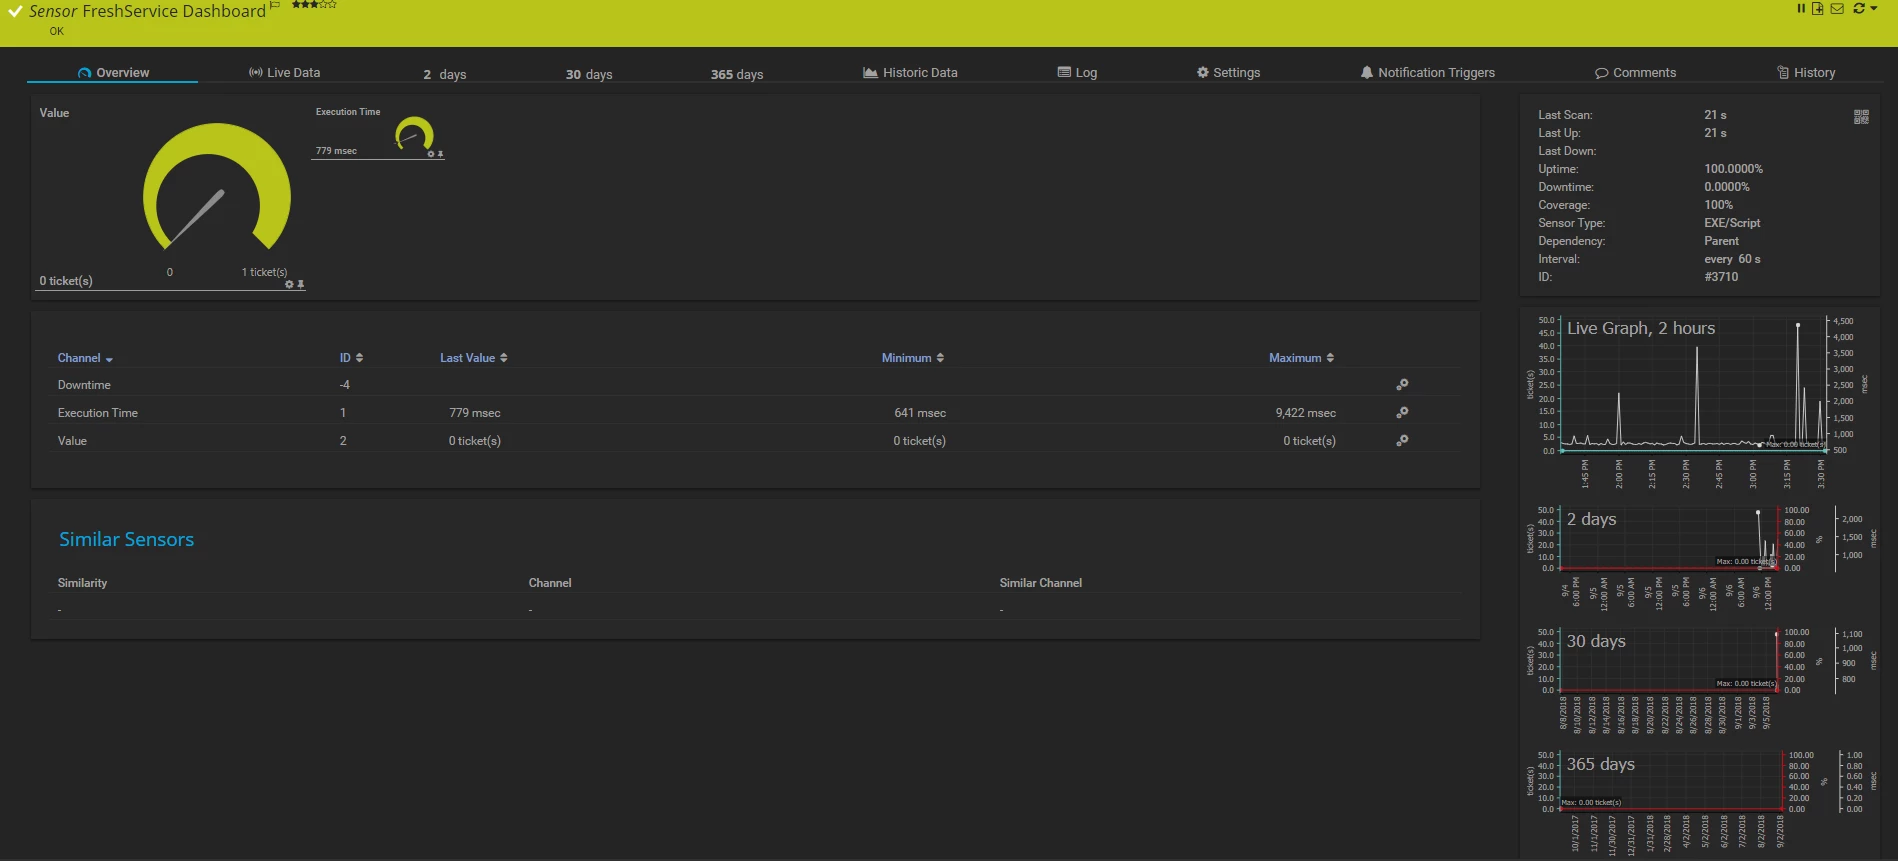Open the 2 days graph thumbnail
Screen dimensions: 1898x861
(1700, 557)
